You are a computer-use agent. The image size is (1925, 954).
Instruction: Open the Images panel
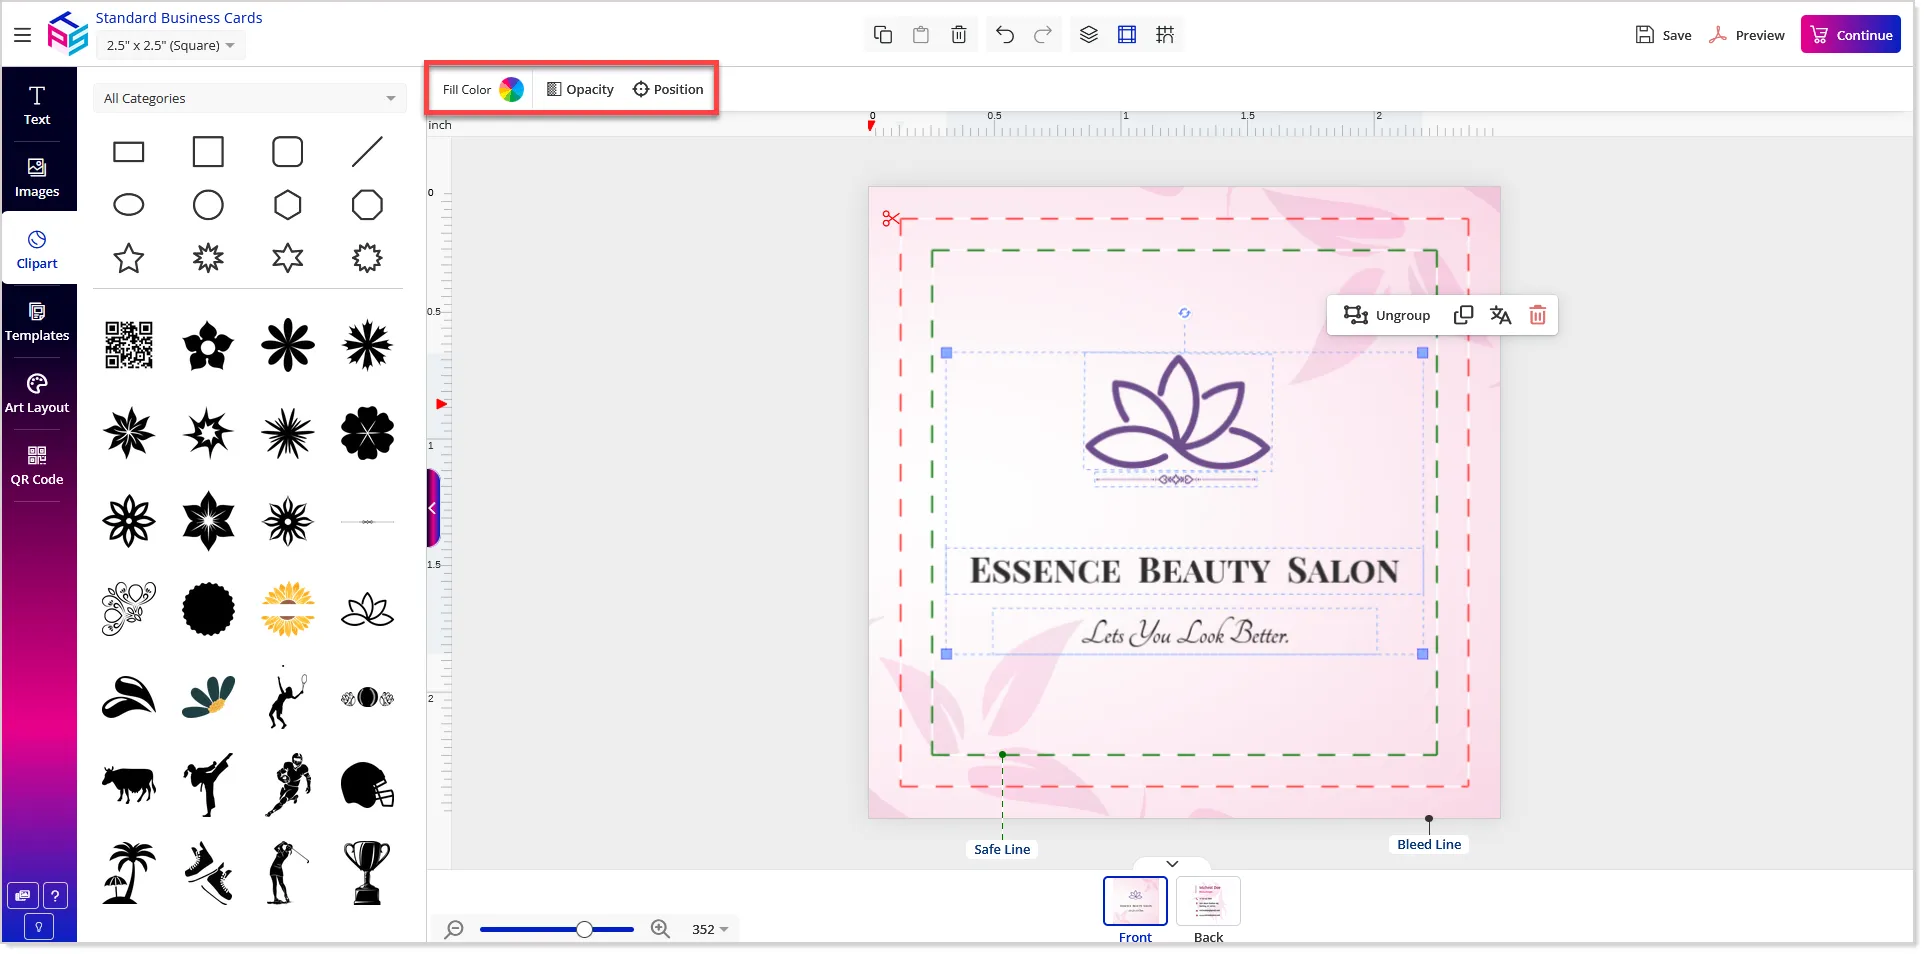point(37,177)
